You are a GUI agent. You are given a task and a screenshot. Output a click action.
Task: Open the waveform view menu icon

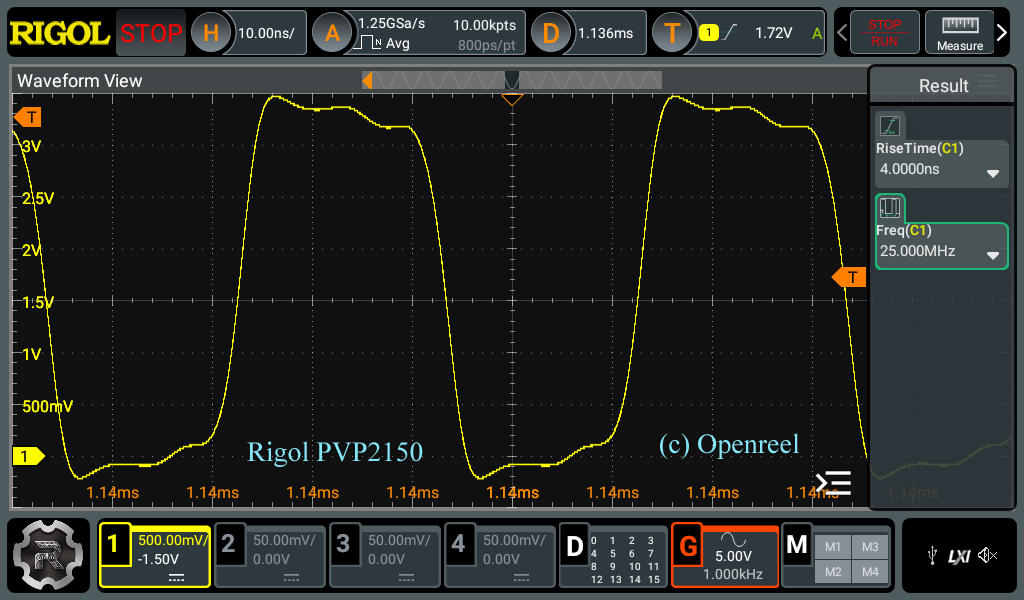833,483
